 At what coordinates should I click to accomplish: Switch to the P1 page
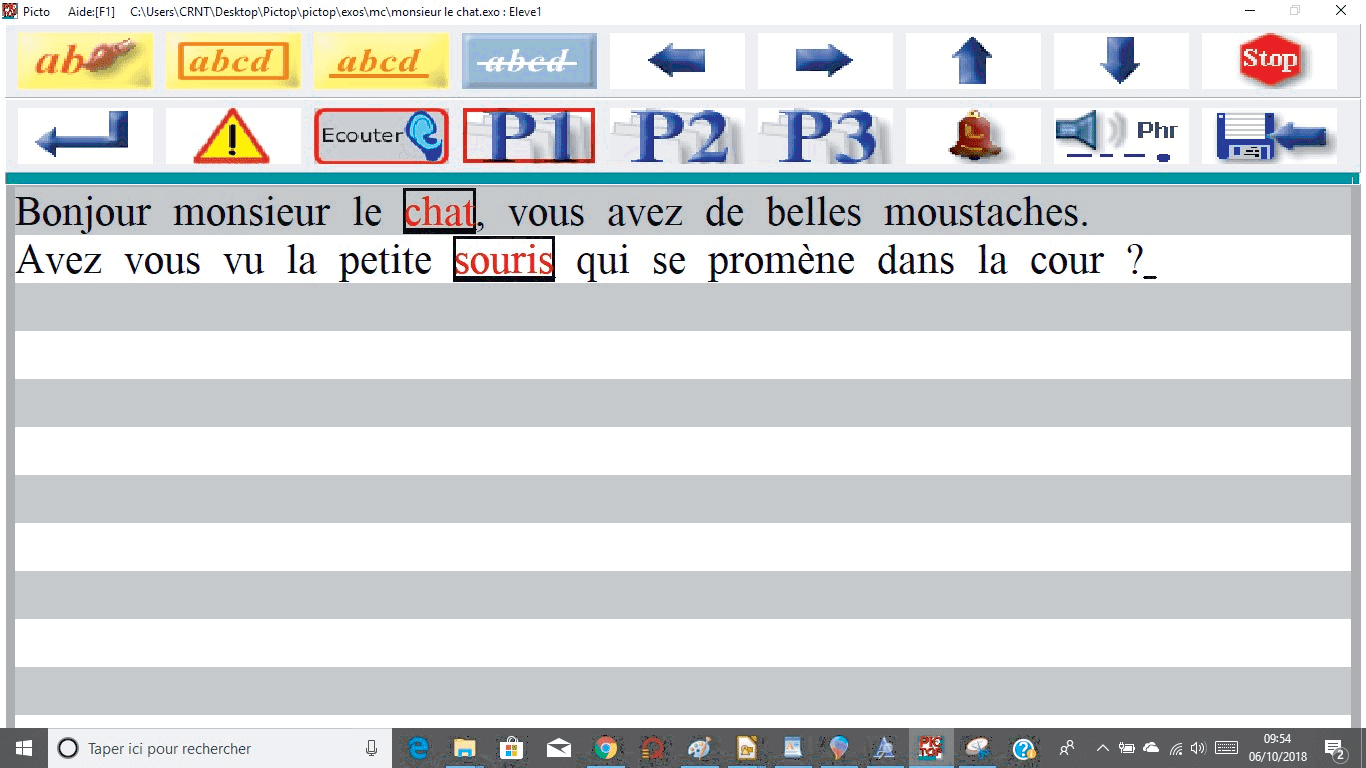(529, 136)
